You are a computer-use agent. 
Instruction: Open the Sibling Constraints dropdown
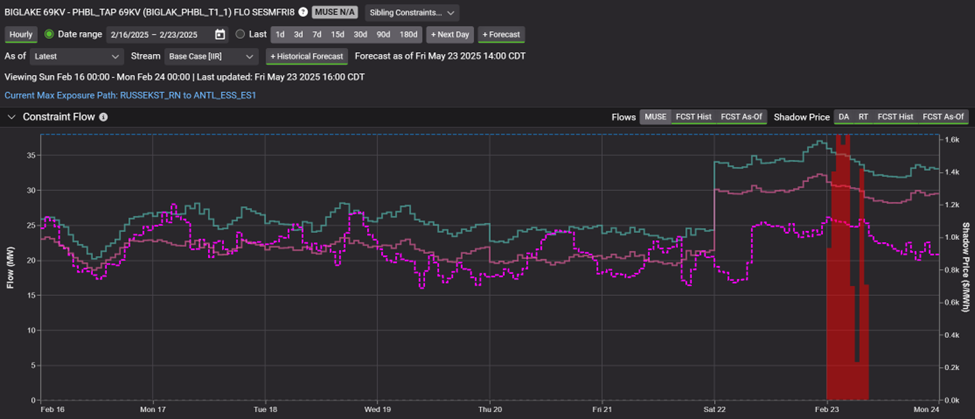point(413,13)
